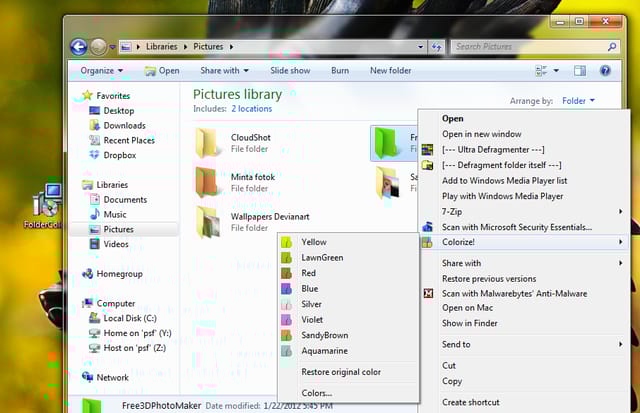Image resolution: width=640 pixels, height=413 pixels.
Task: Pick the Silver folder color swatch
Action: (287, 304)
